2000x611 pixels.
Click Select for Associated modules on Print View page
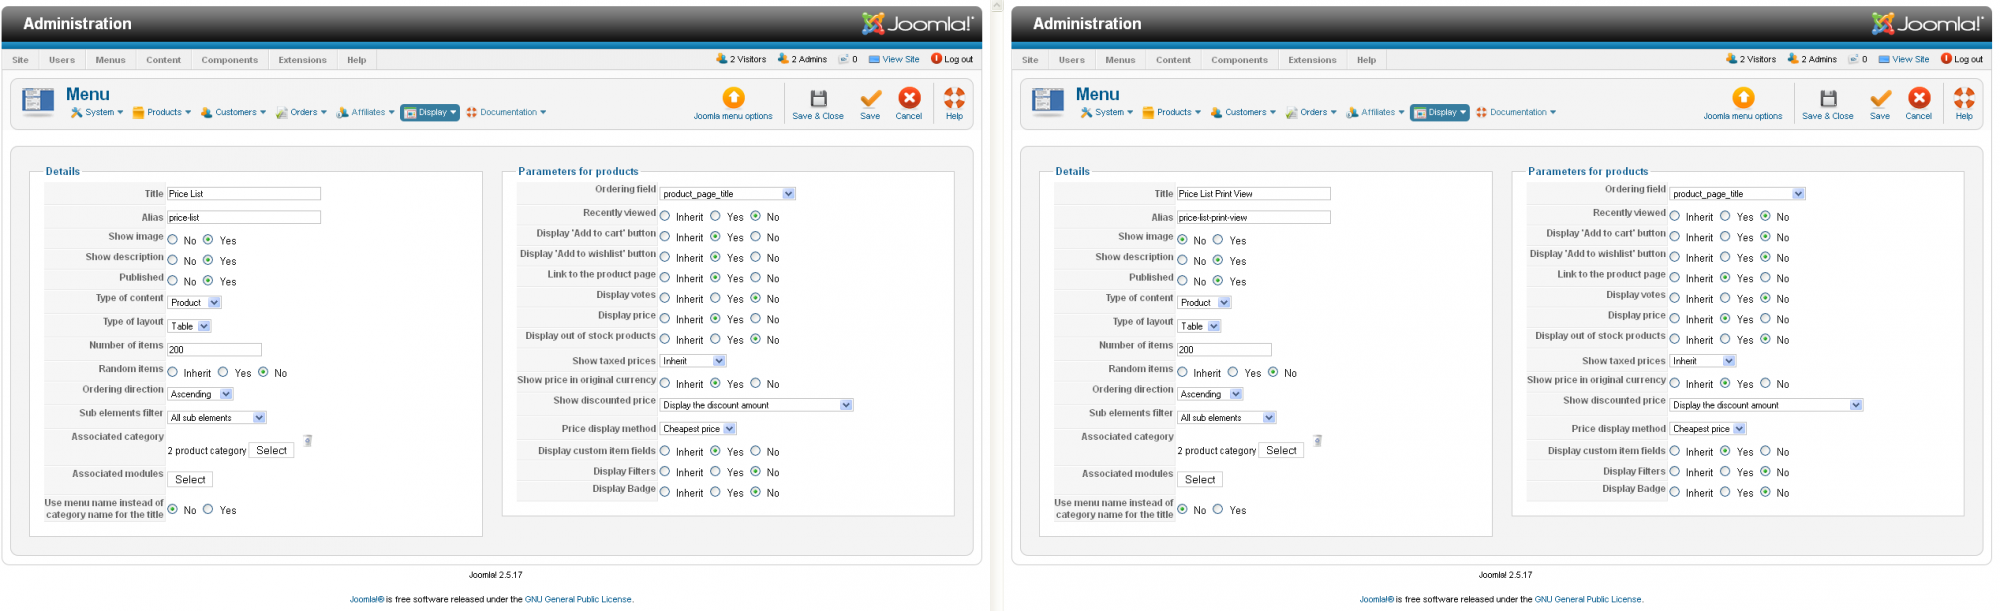1200,480
